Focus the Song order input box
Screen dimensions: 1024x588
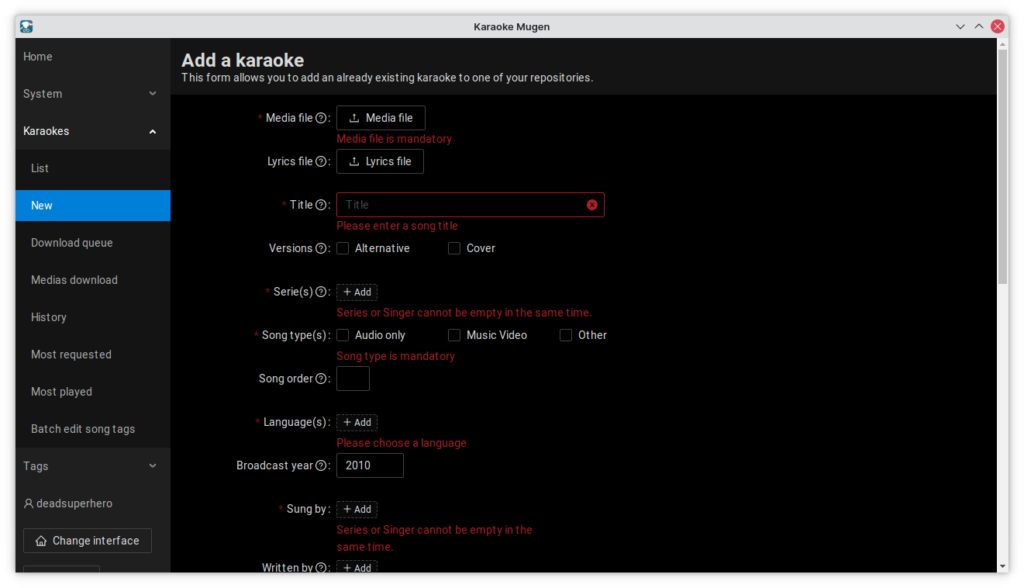[353, 379]
